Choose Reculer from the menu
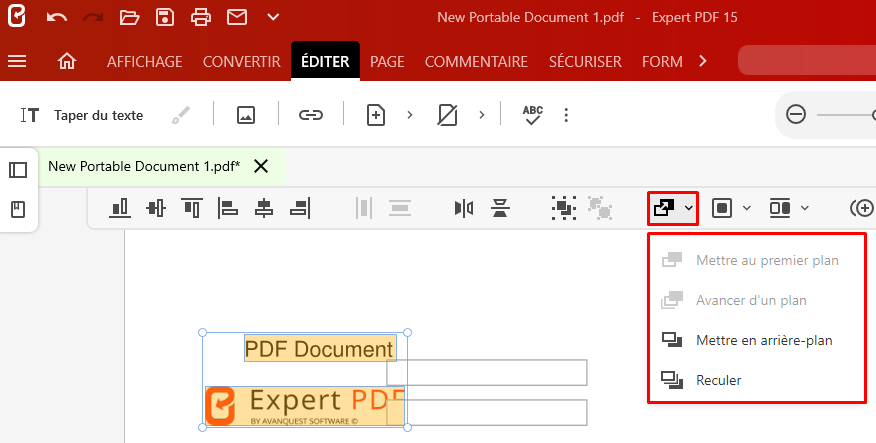Image resolution: width=876 pixels, height=443 pixels. pos(756,380)
